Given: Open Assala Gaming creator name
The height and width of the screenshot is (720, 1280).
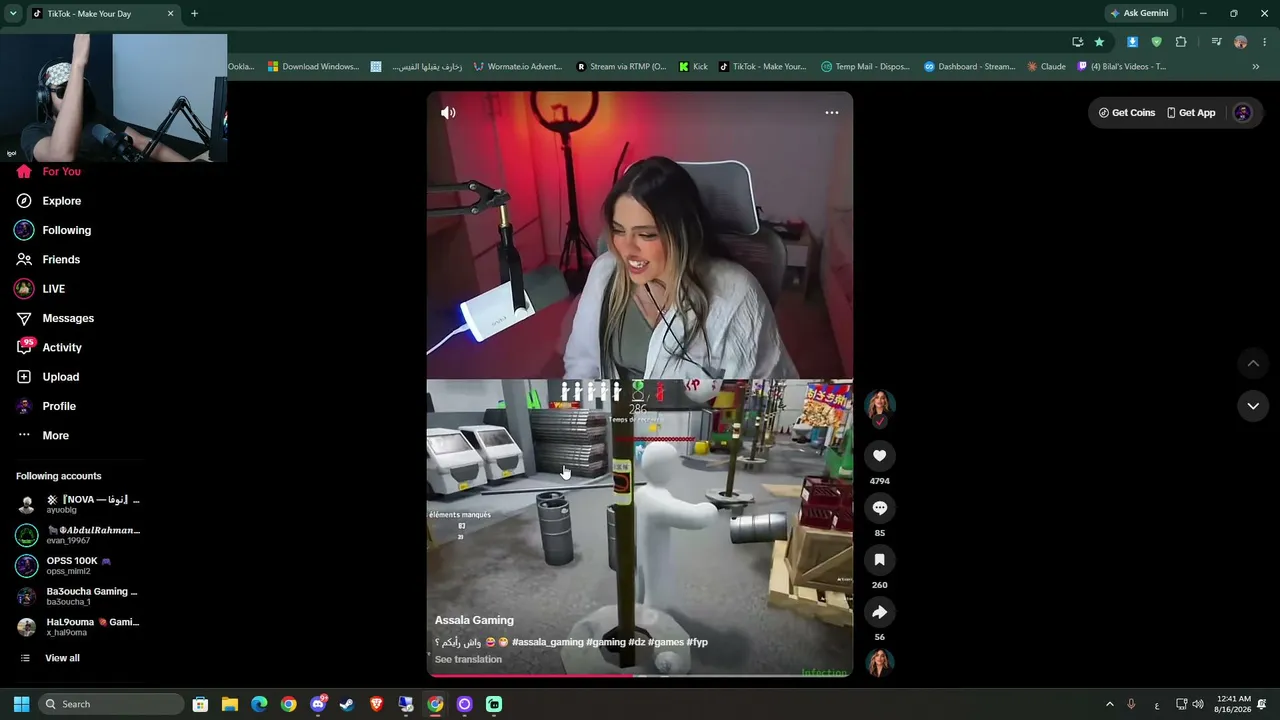Looking at the screenshot, I should click(474, 620).
